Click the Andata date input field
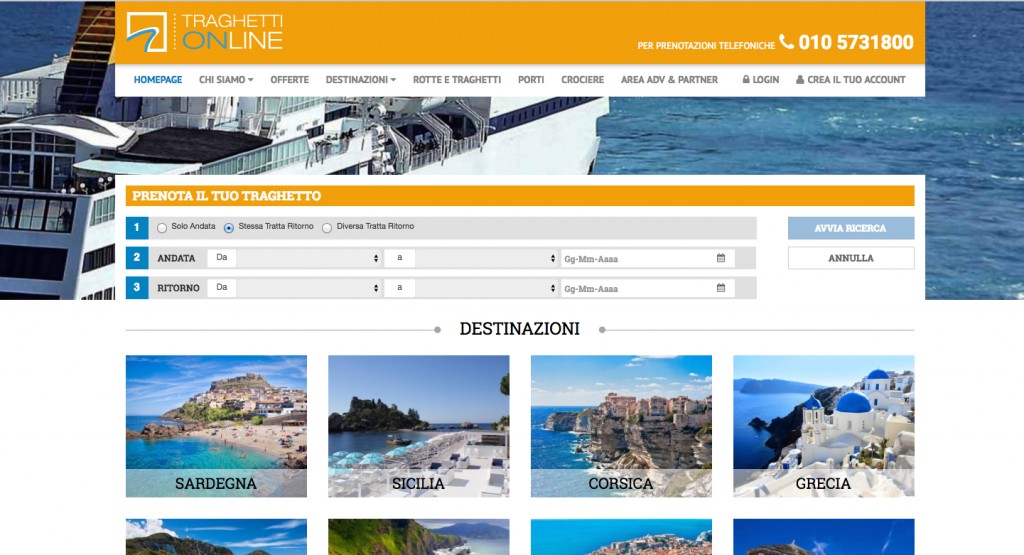The width and height of the screenshot is (1024, 555). [x=637, y=258]
